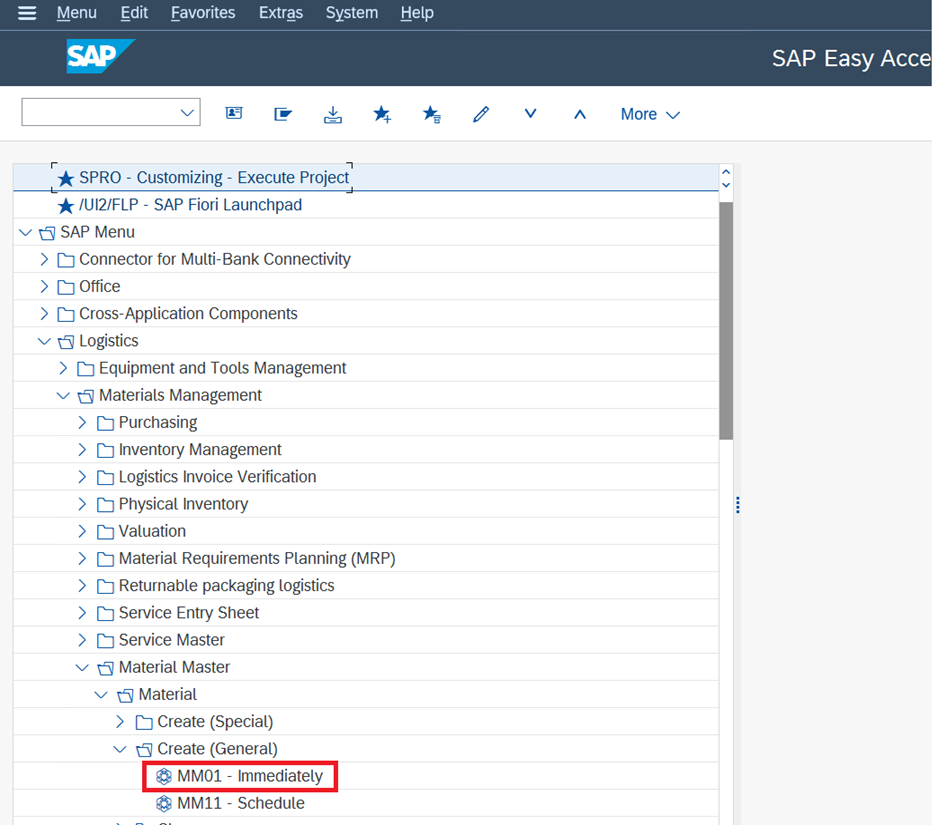Expand the Service Master chevron
The image size is (938, 825).
point(83,640)
